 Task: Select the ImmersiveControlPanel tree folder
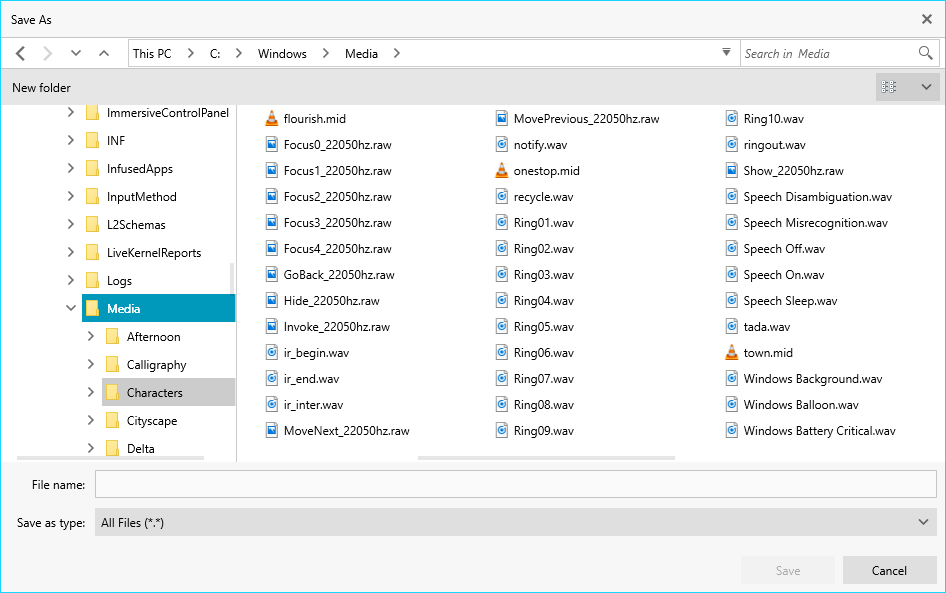pos(168,112)
